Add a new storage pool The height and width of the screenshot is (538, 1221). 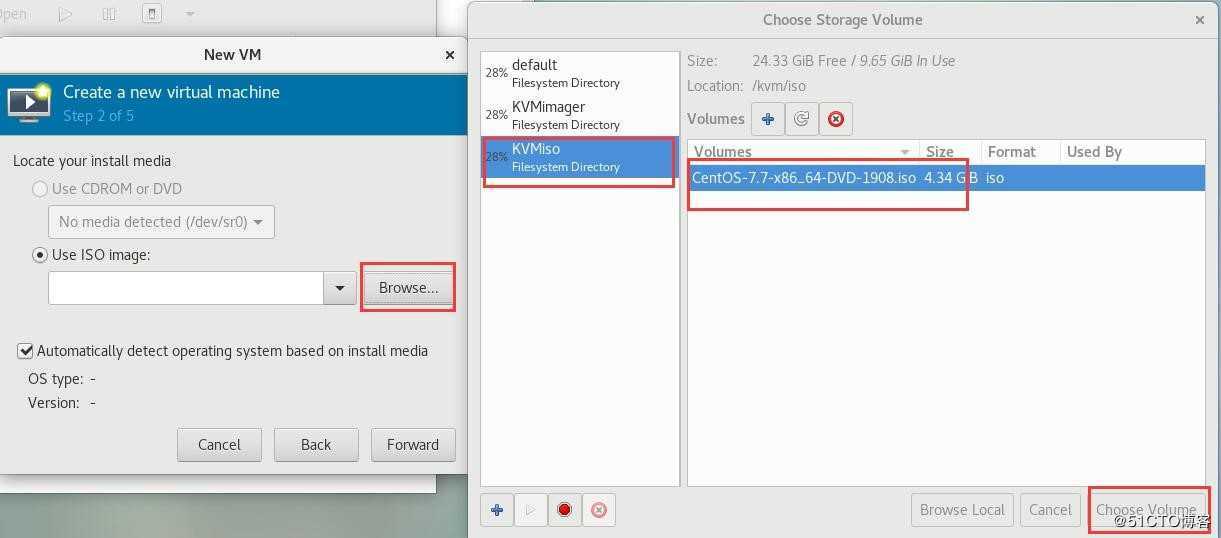[x=497, y=510]
